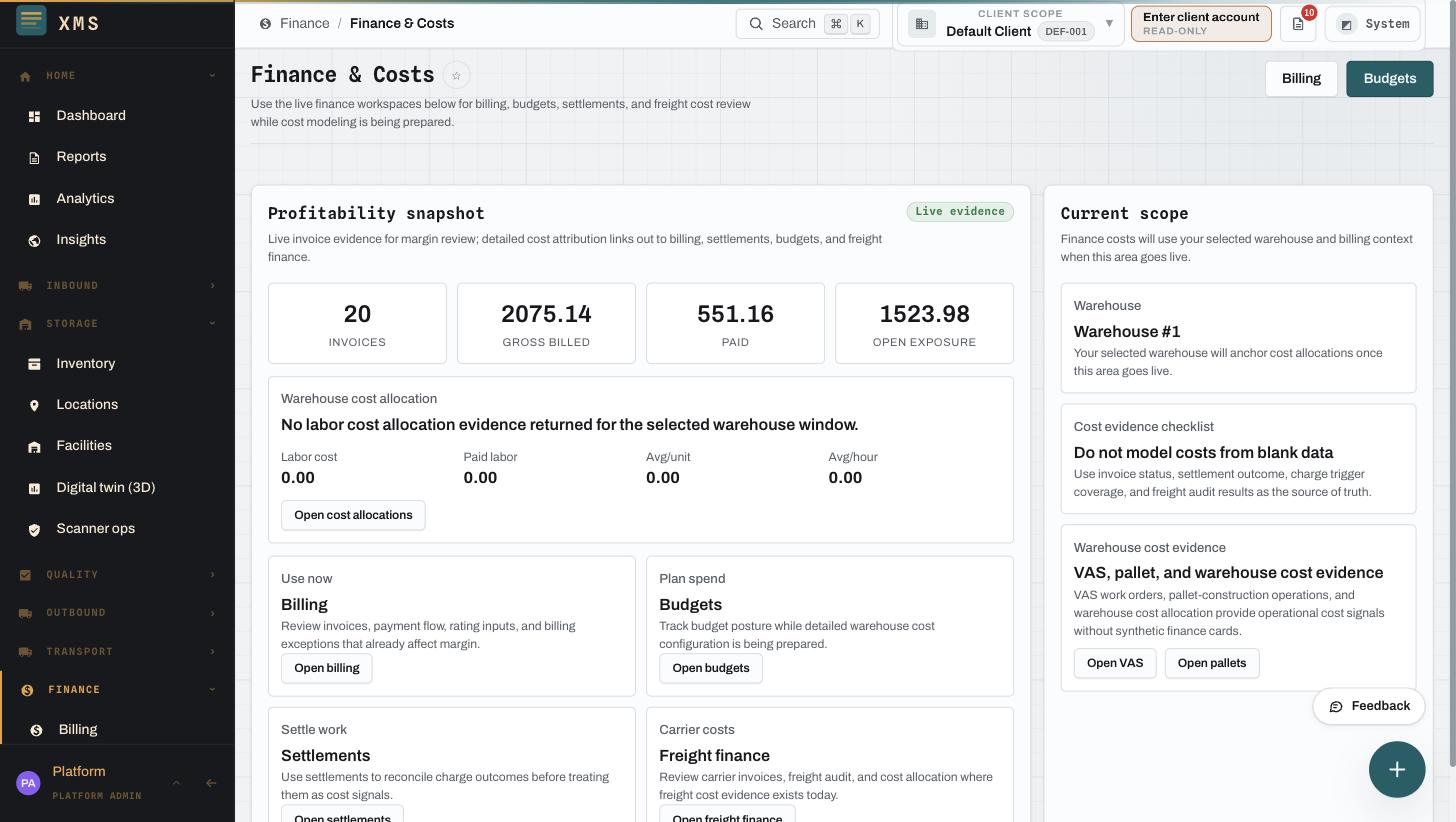Viewport: 1456px width, 822px height.
Task: Click Enter client account button
Action: pyautogui.click(x=1201, y=24)
